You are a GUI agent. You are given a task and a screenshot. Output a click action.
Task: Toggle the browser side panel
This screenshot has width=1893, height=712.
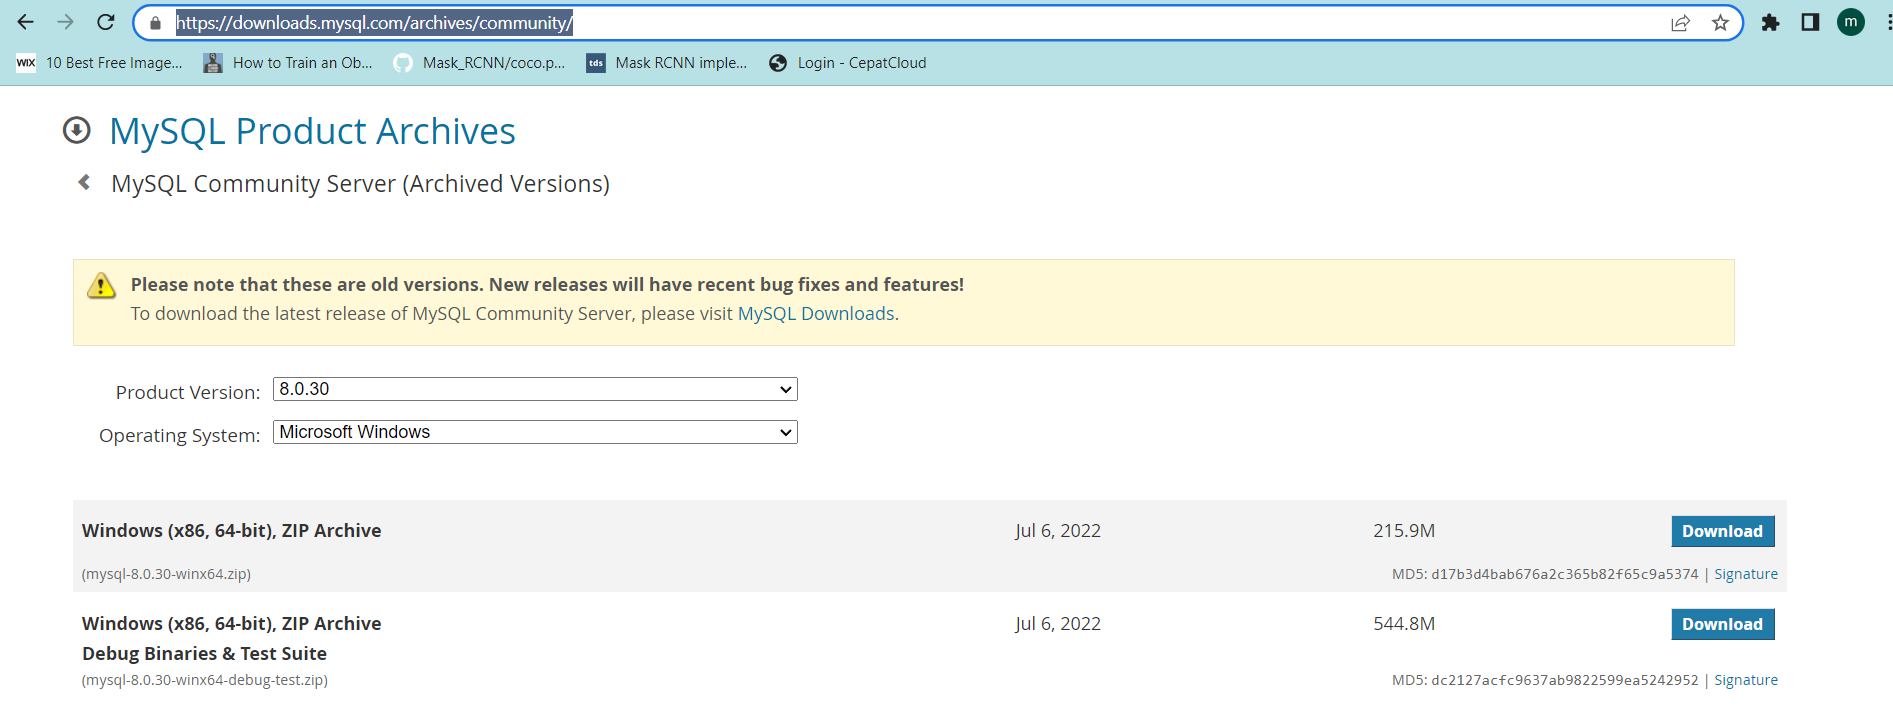coord(1810,22)
